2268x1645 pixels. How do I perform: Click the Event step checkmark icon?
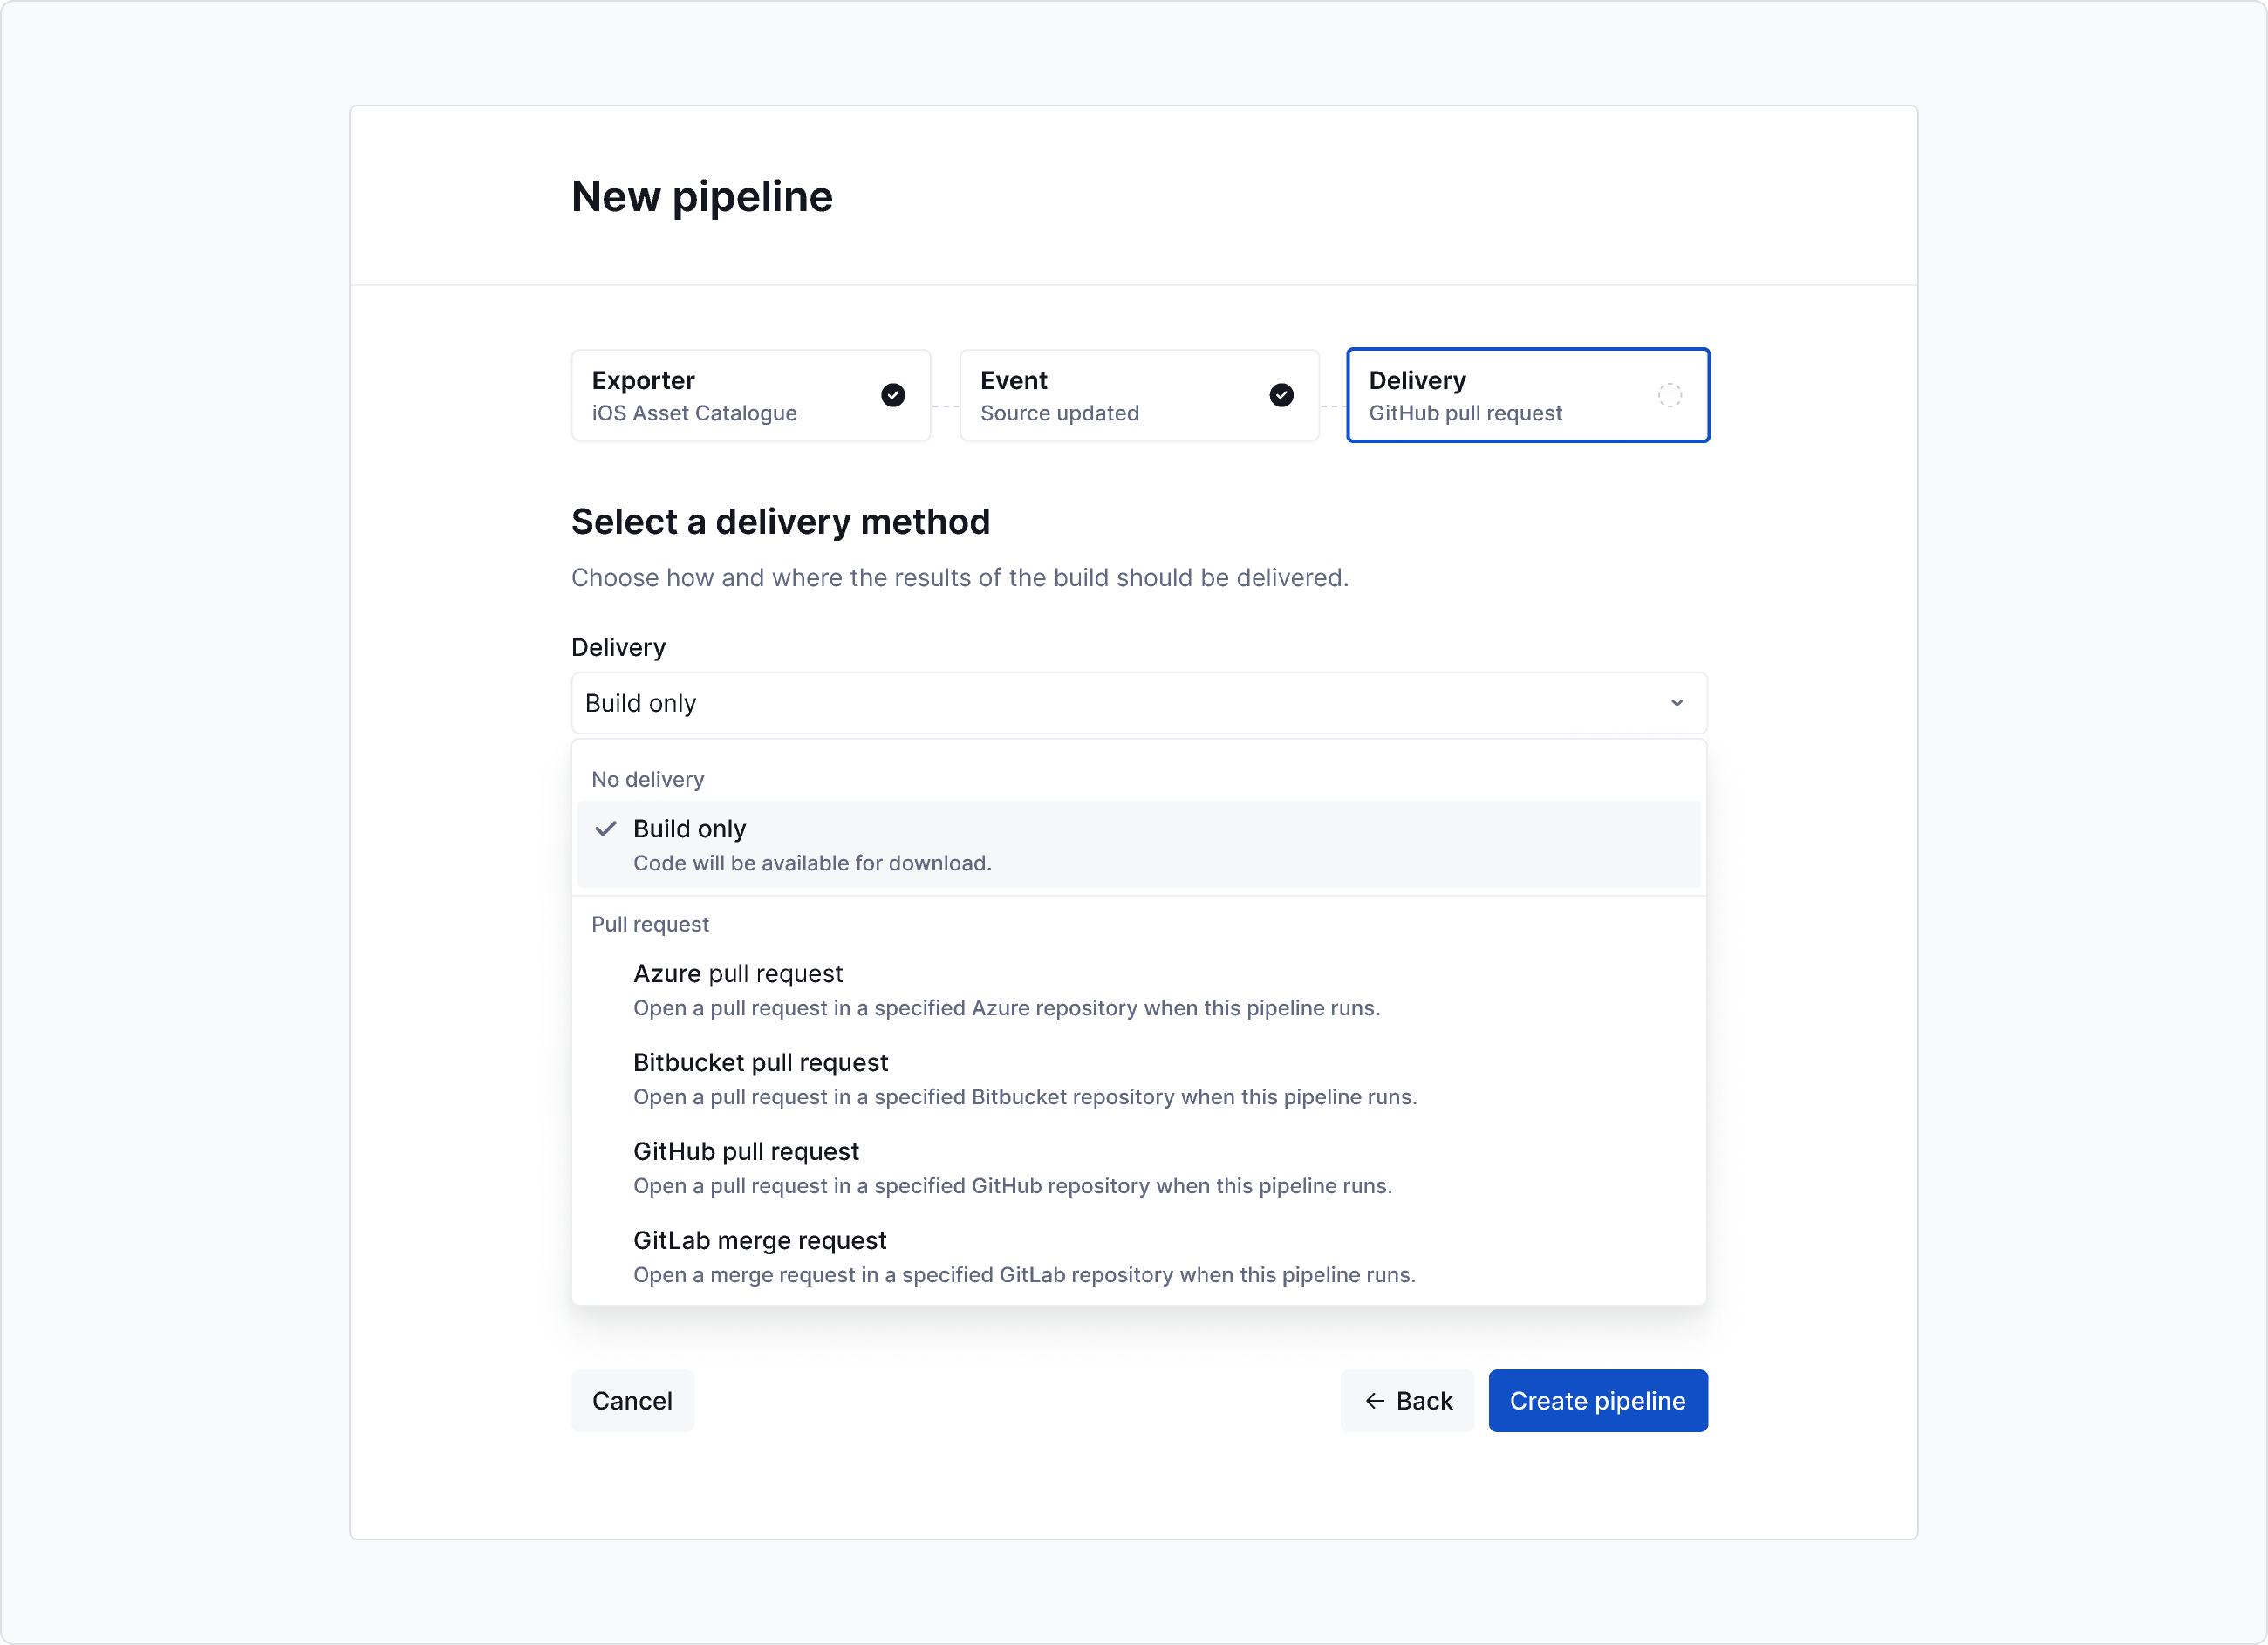1281,395
